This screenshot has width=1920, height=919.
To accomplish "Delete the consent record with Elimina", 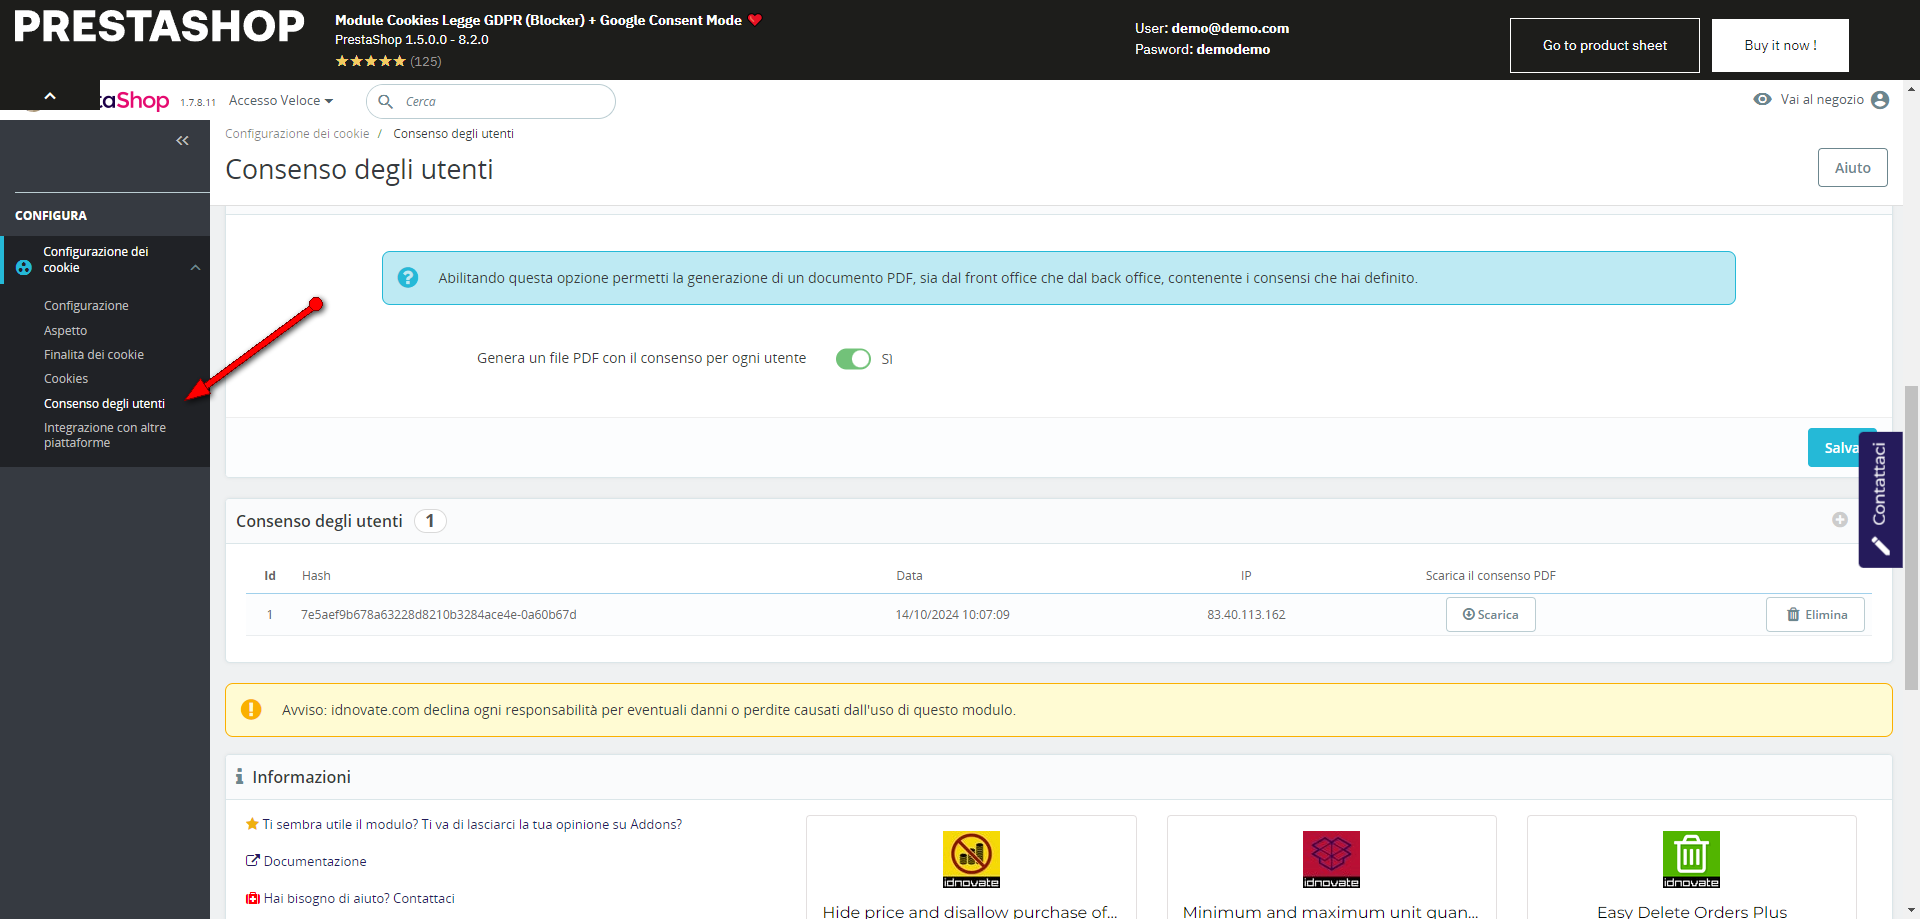I will point(1815,615).
